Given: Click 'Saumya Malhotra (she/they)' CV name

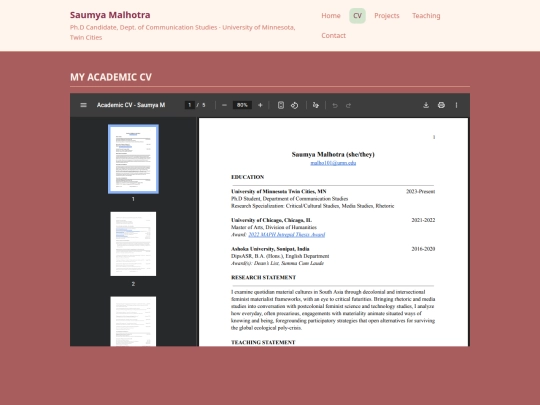Looking at the screenshot, I should point(333,154).
